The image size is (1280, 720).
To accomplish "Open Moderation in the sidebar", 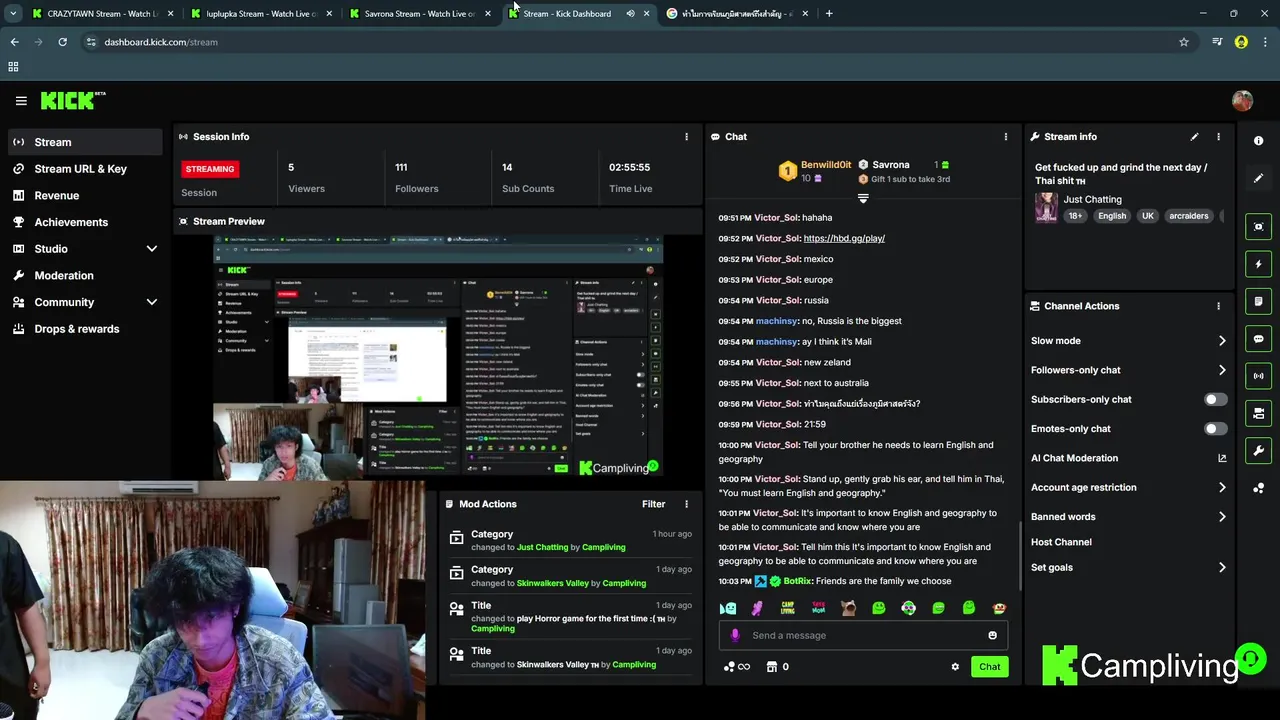I will [x=85, y=276].
